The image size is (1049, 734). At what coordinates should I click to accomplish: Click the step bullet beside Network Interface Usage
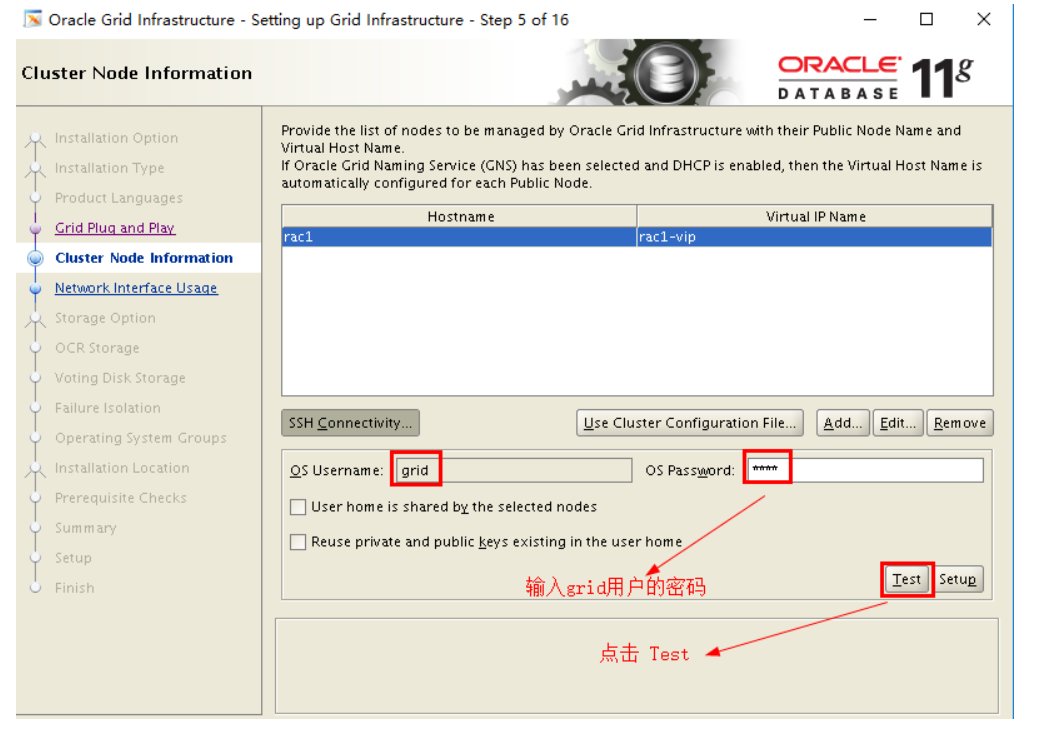click(35, 288)
